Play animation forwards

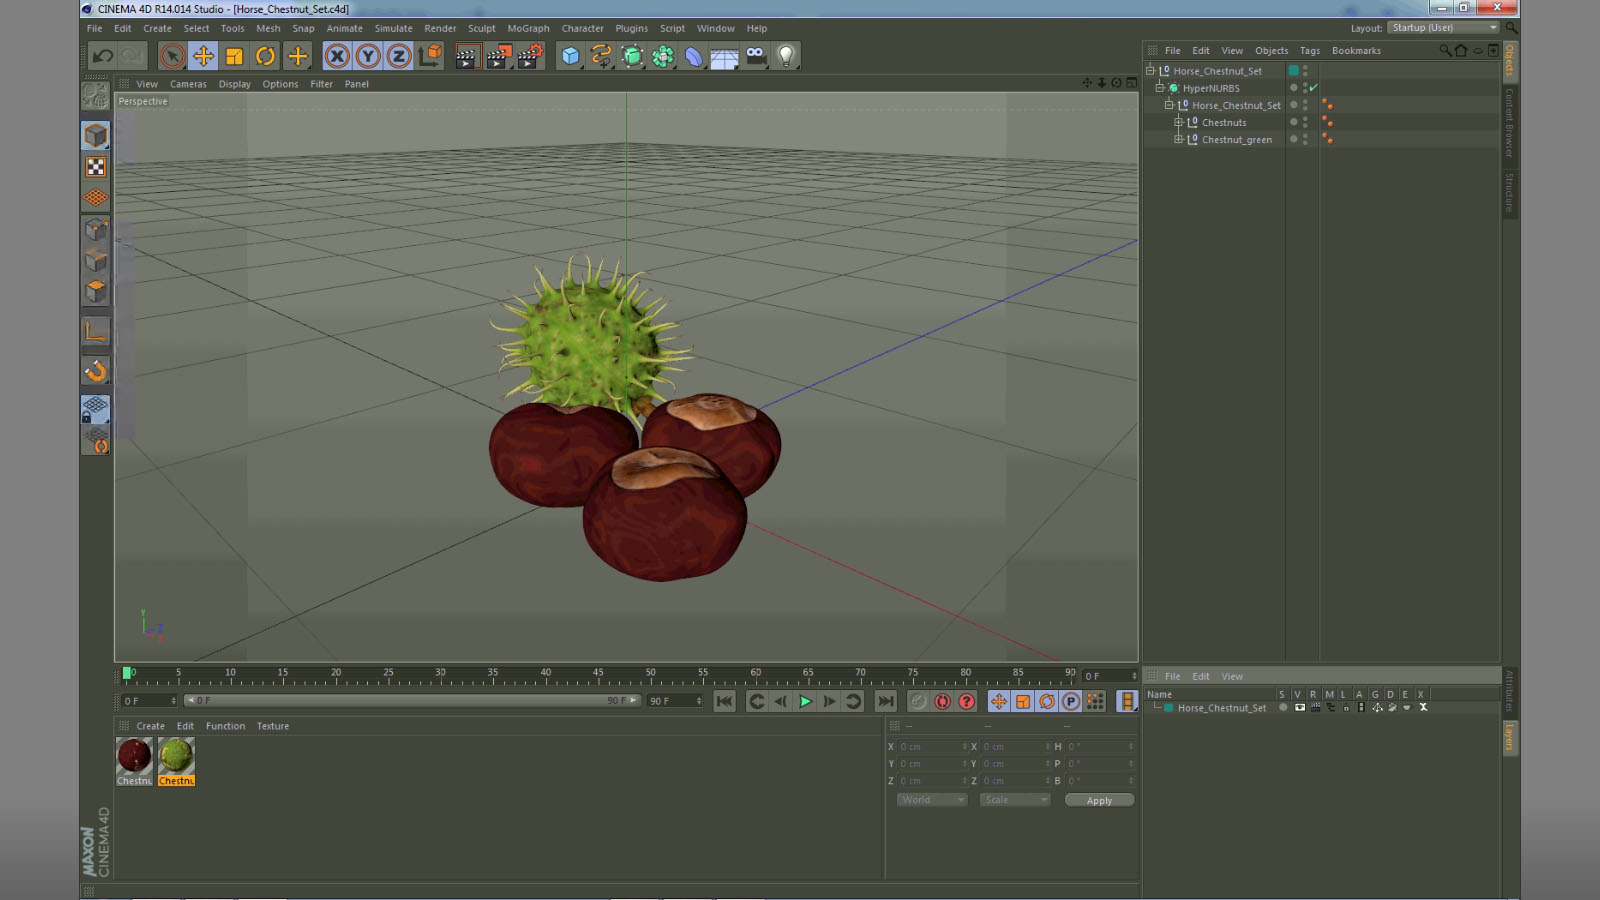click(x=805, y=701)
